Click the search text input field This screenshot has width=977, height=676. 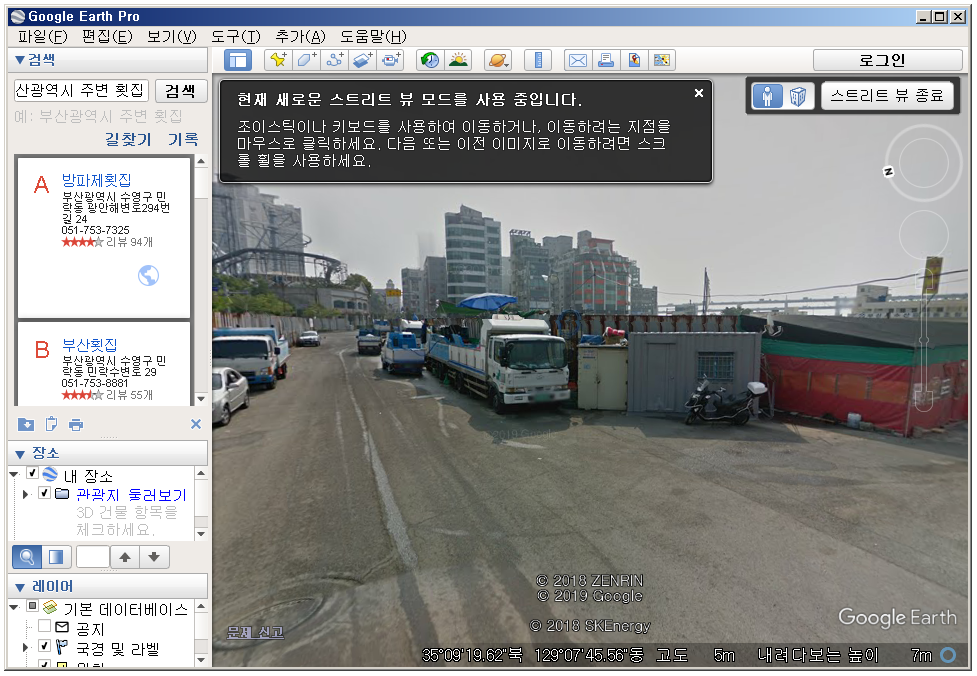pos(82,91)
